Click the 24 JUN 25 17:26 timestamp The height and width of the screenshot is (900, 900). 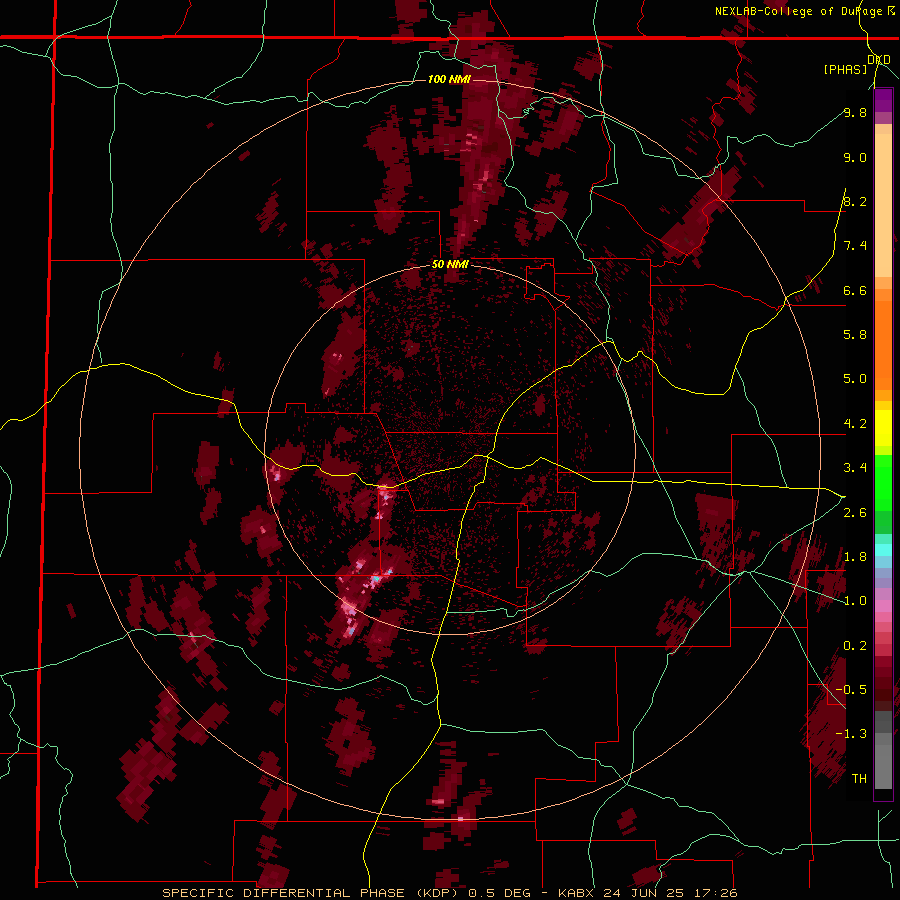click(671, 893)
